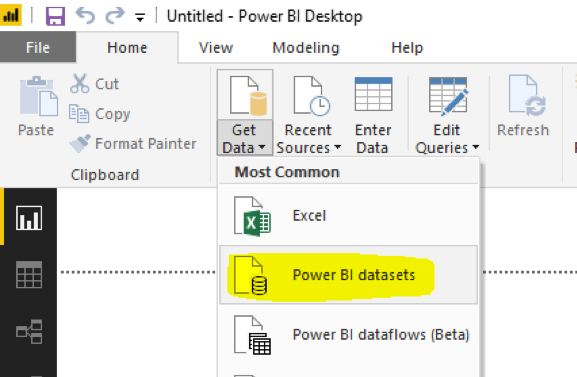Activate the Format Painter tool

(x=133, y=143)
